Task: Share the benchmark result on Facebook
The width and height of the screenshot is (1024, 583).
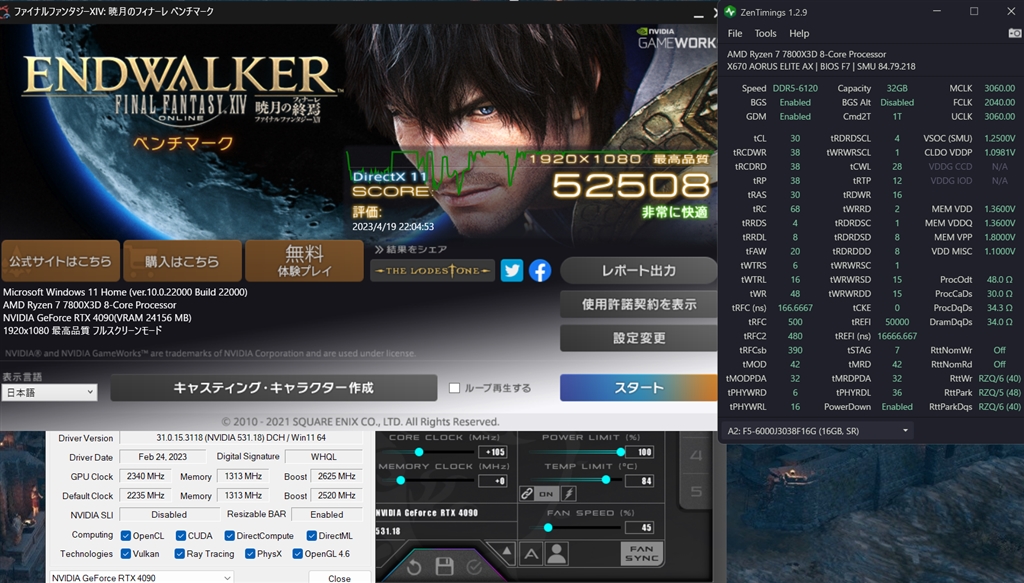Action: pyautogui.click(x=540, y=270)
